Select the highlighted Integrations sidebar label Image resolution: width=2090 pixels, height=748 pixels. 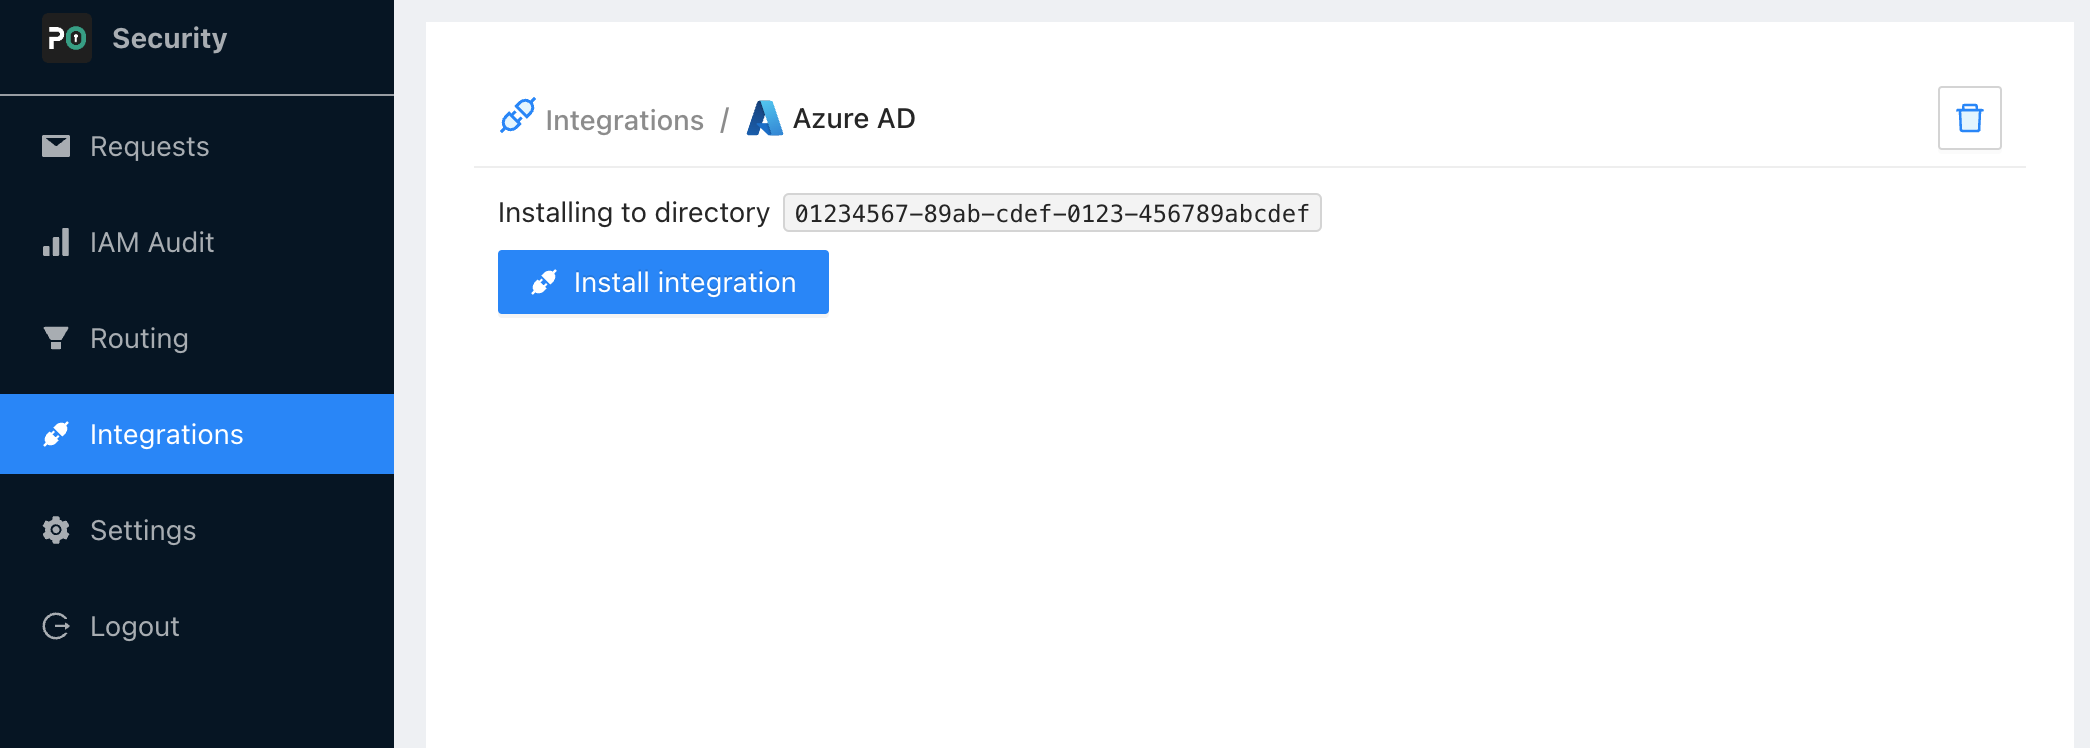click(166, 434)
